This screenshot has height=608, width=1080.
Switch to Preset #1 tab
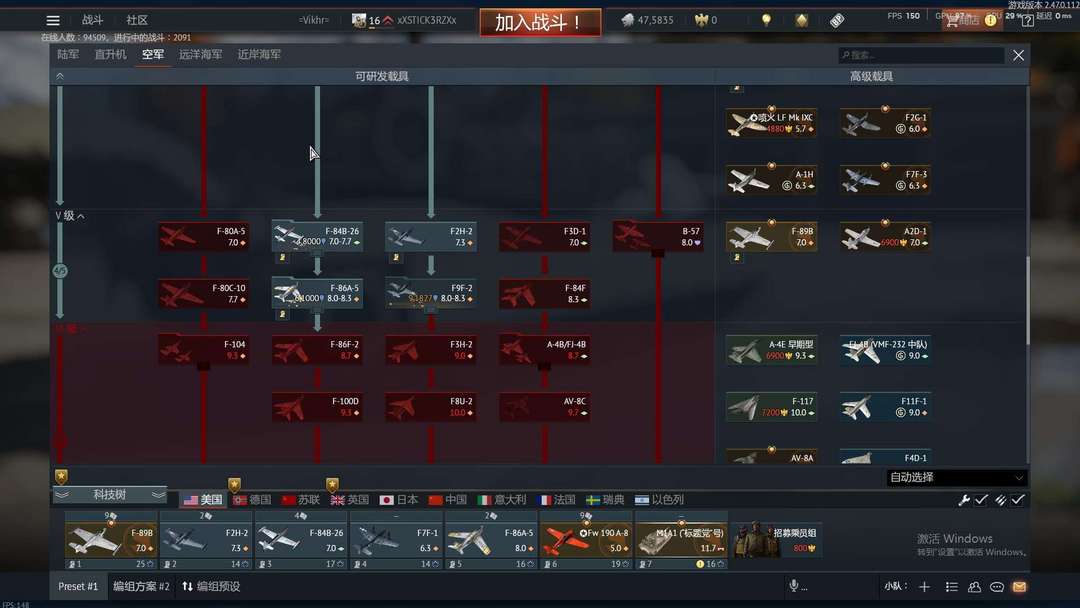point(78,587)
